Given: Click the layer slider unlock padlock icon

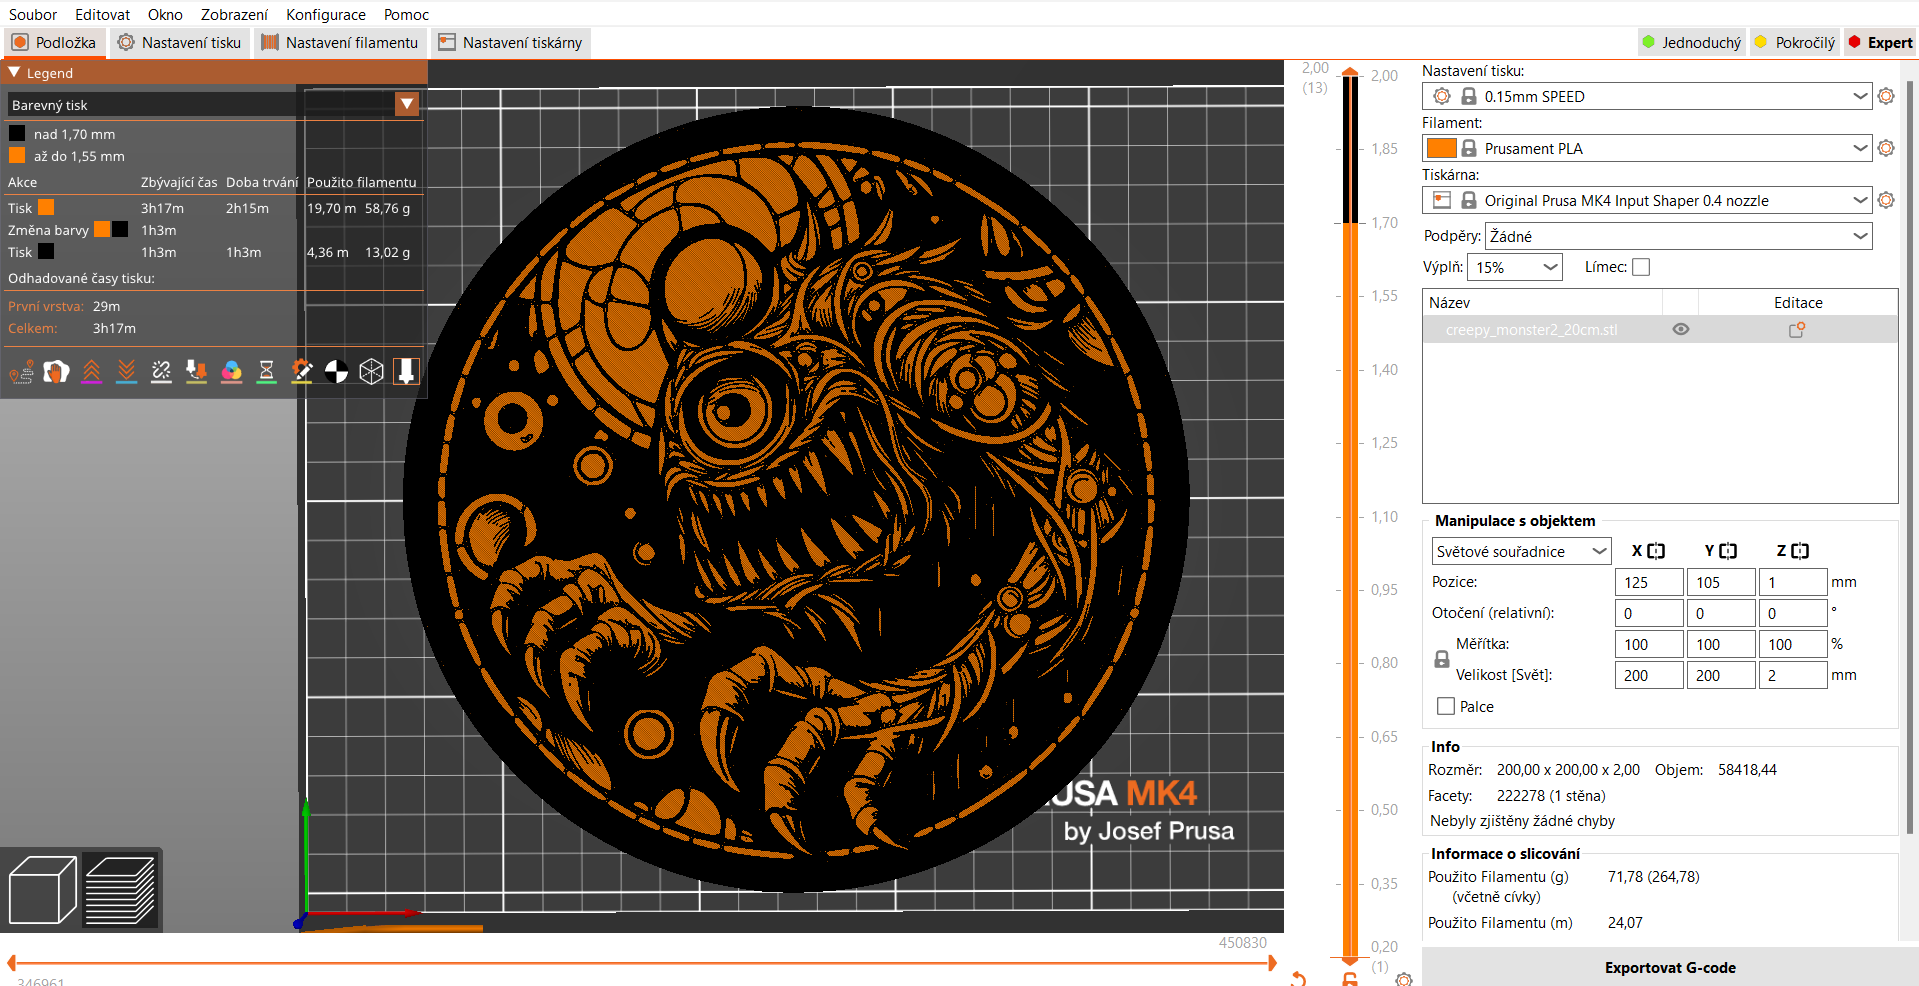Looking at the screenshot, I should (1350, 979).
